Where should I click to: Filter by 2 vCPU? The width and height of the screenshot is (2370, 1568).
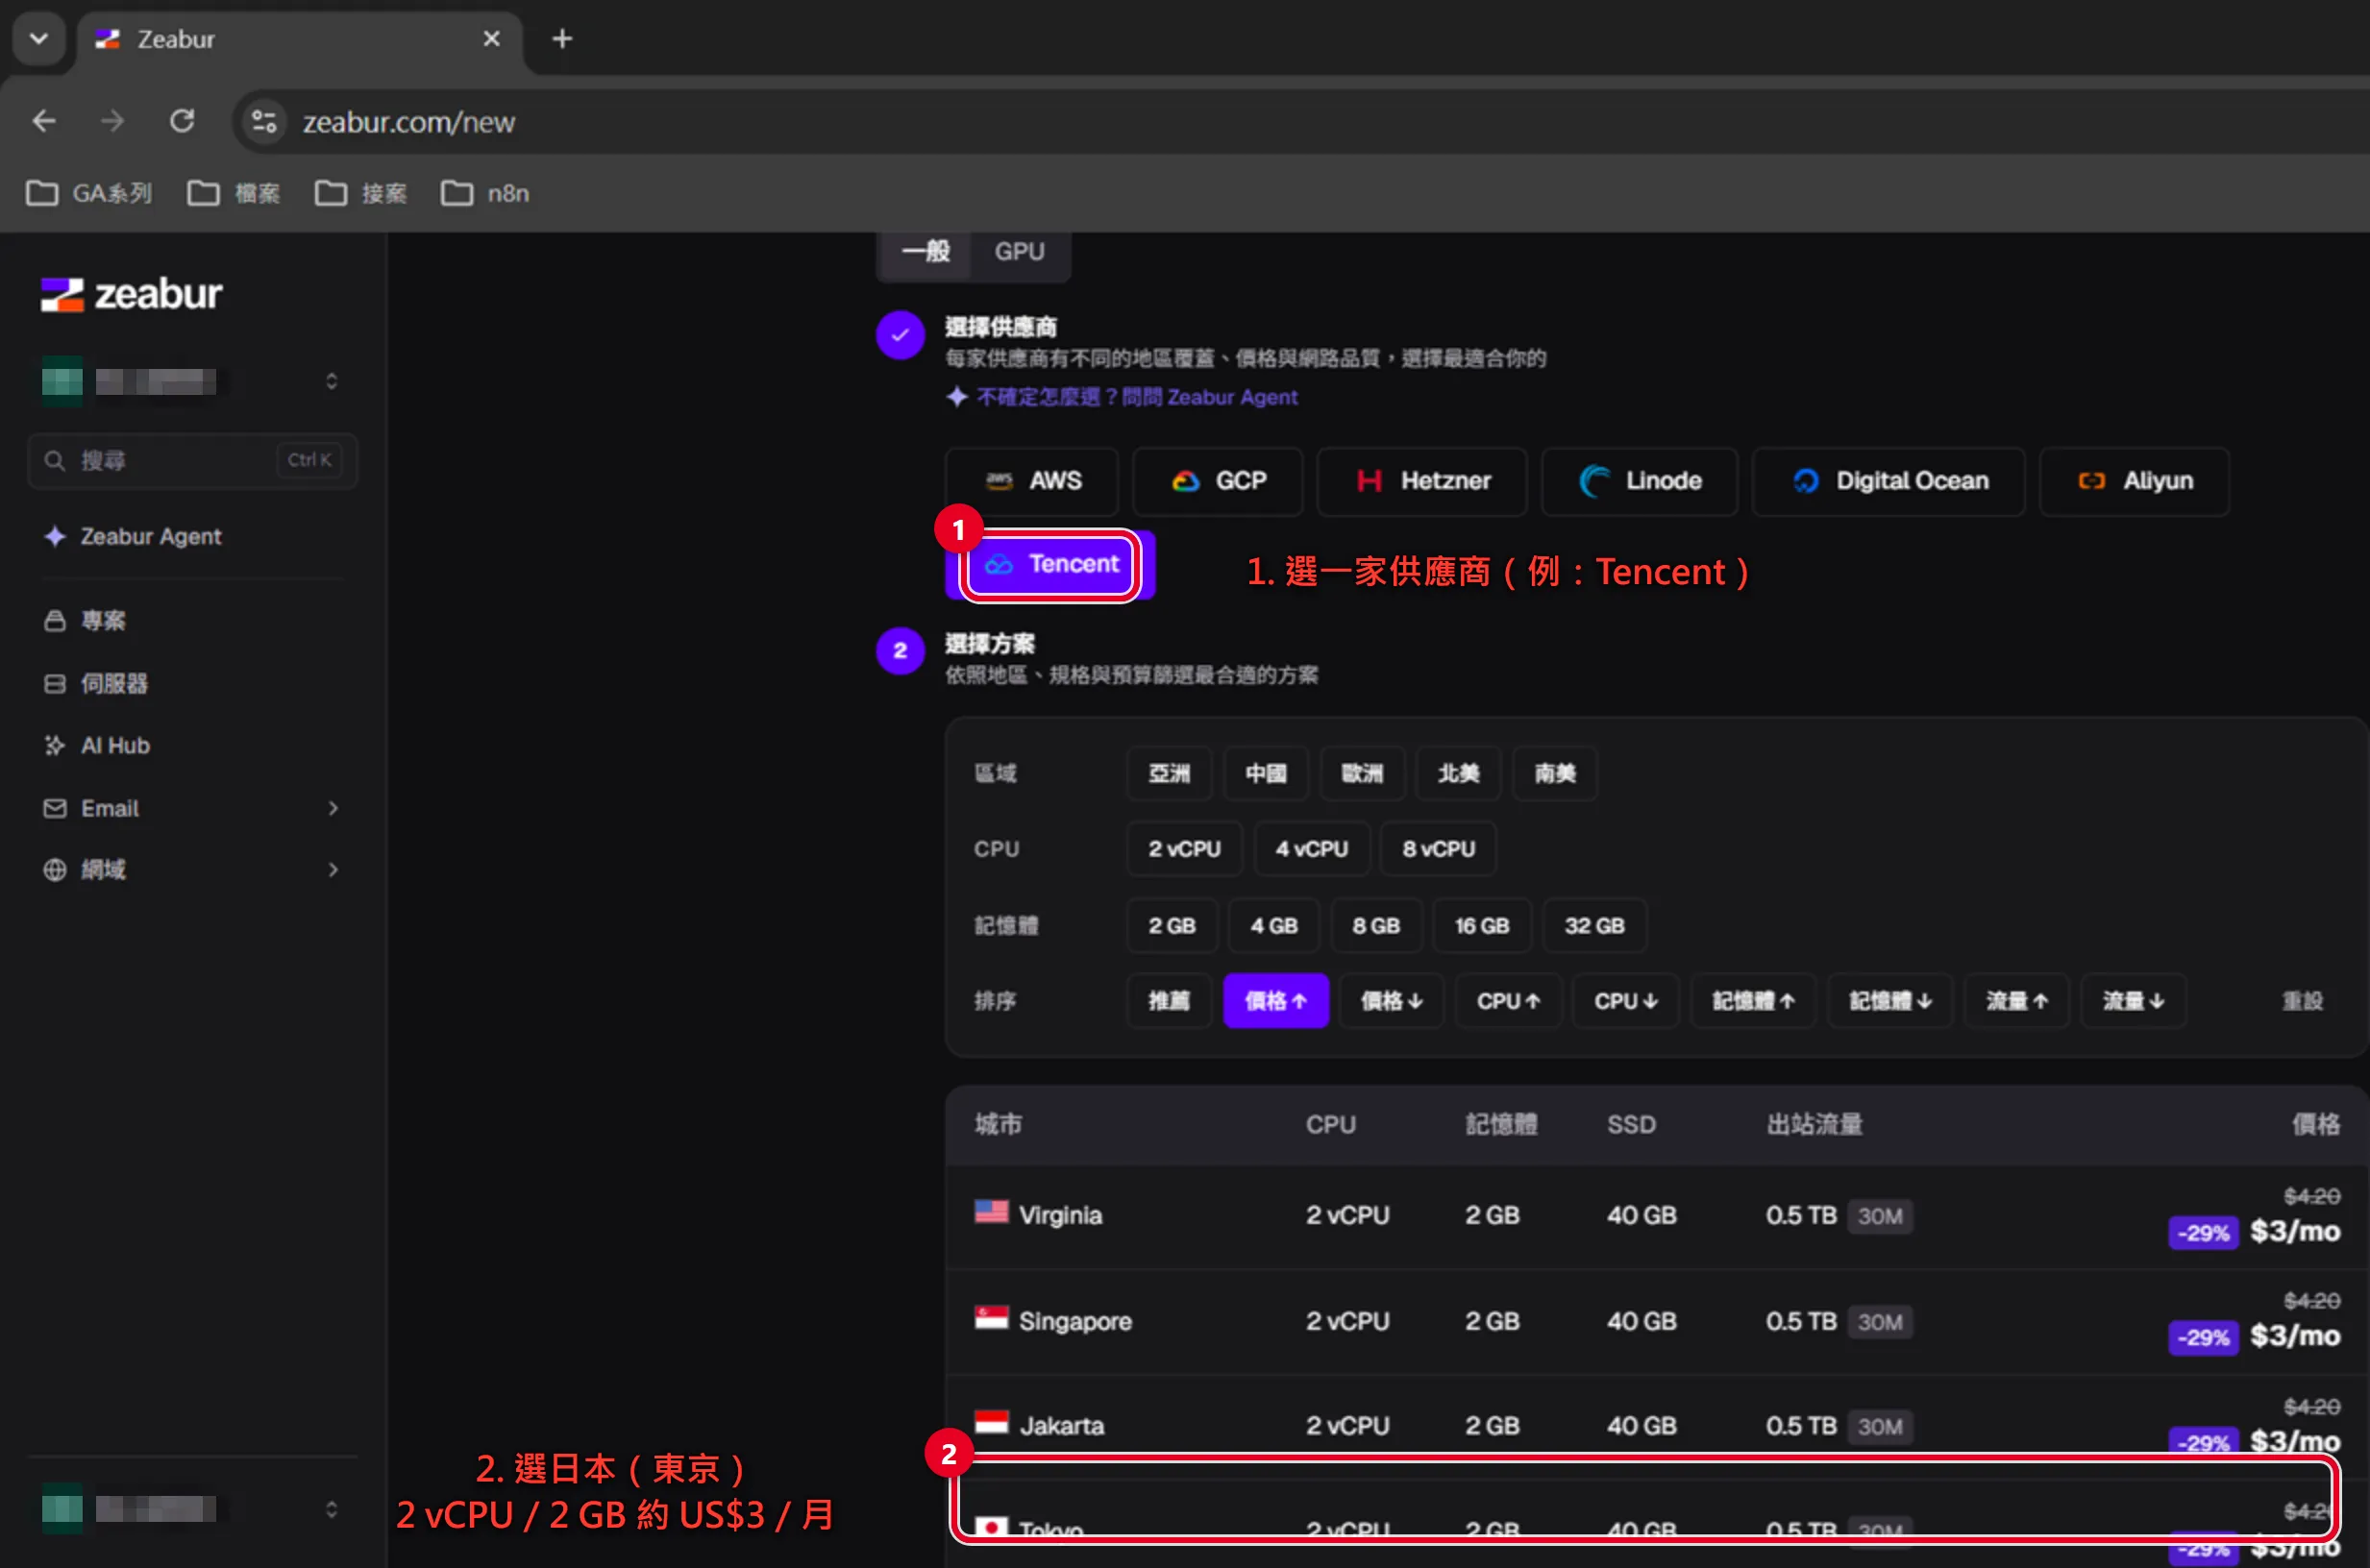tap(1184, 849)
